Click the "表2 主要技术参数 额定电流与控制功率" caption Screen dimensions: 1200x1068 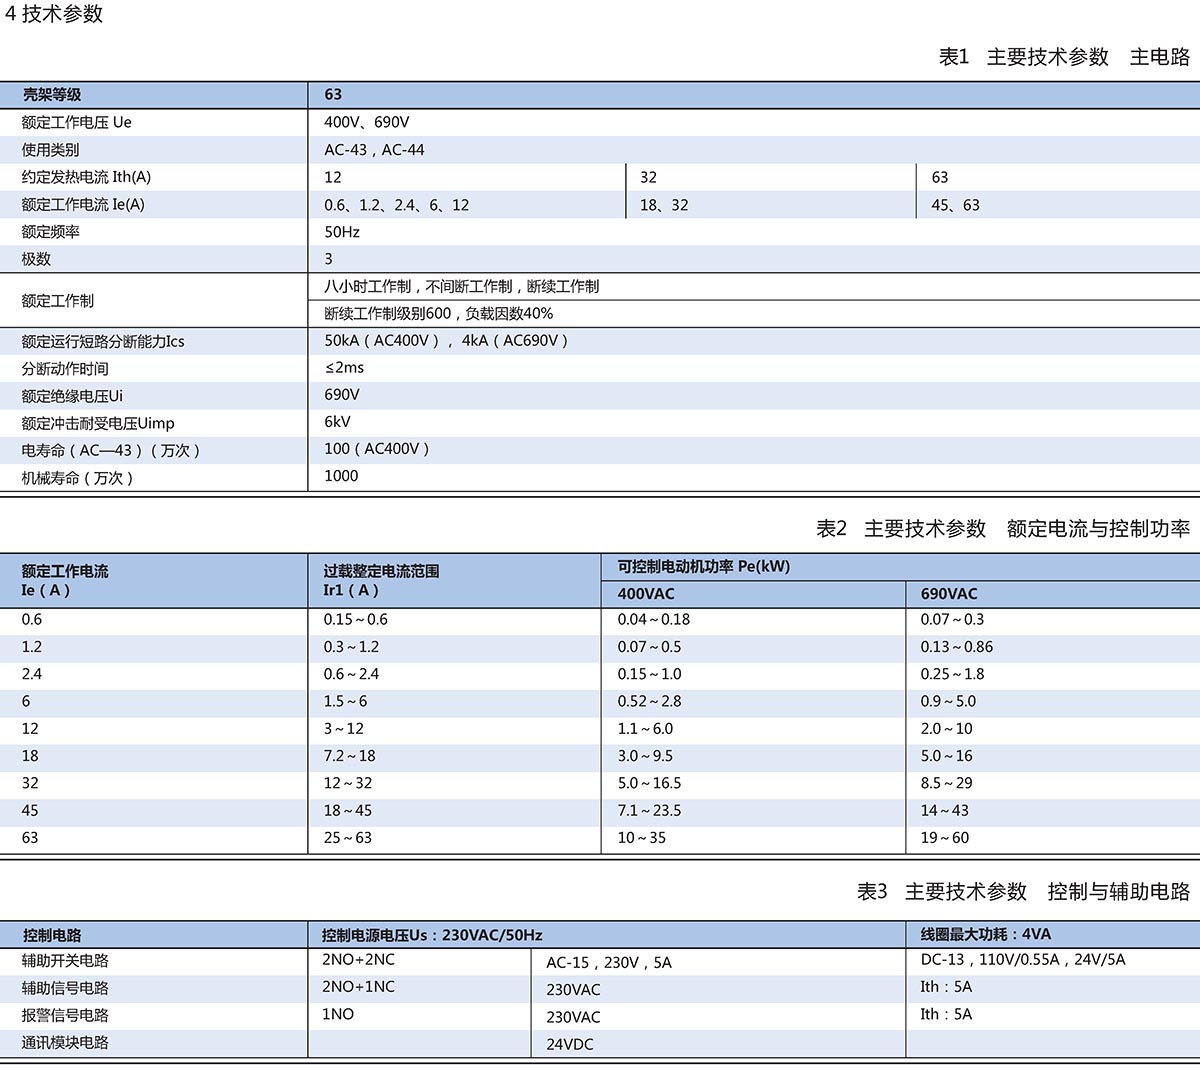[1002, 528]
